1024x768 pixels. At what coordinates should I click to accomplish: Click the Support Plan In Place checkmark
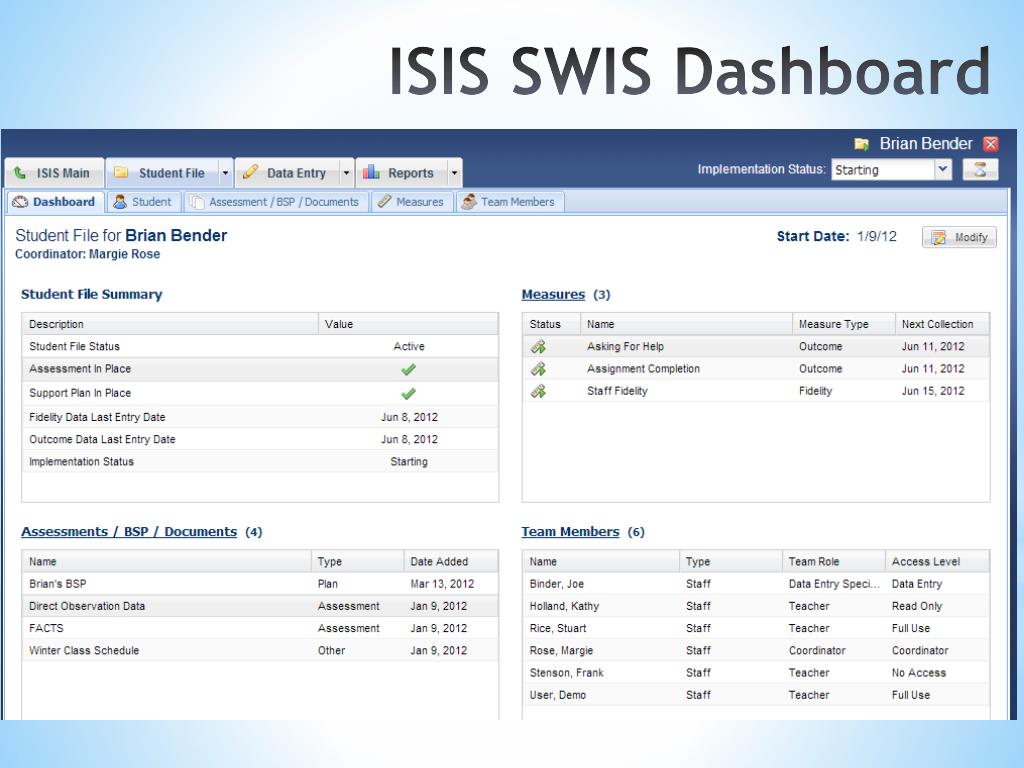tap(409, 394)
